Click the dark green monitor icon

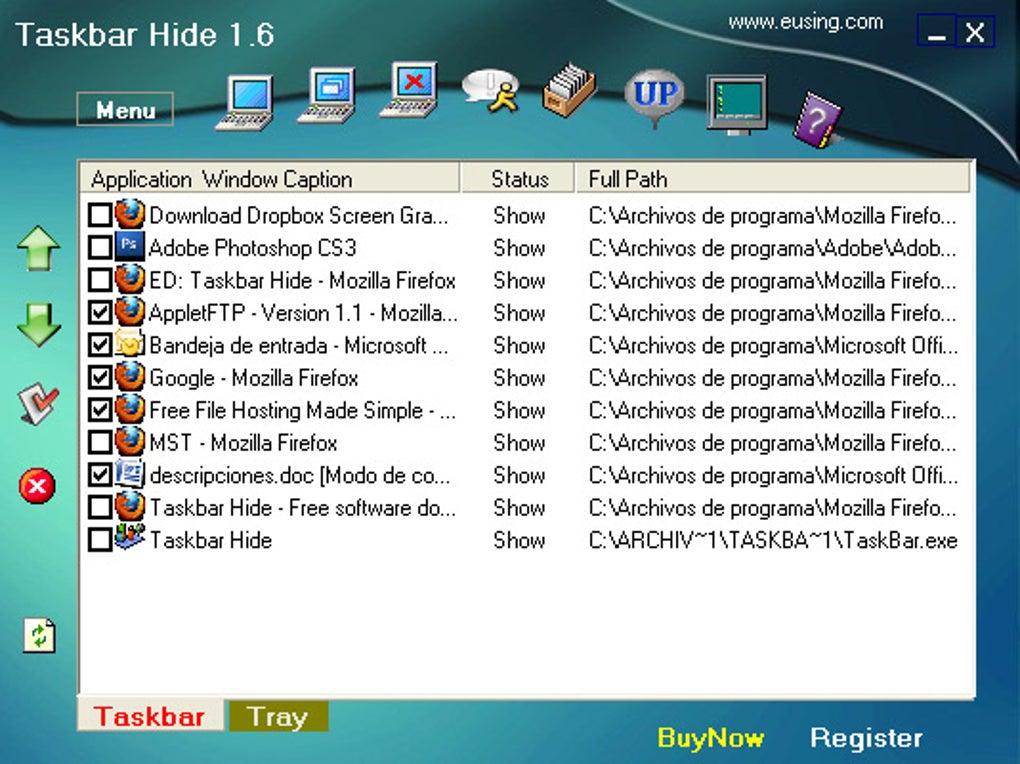pos(737,104)
